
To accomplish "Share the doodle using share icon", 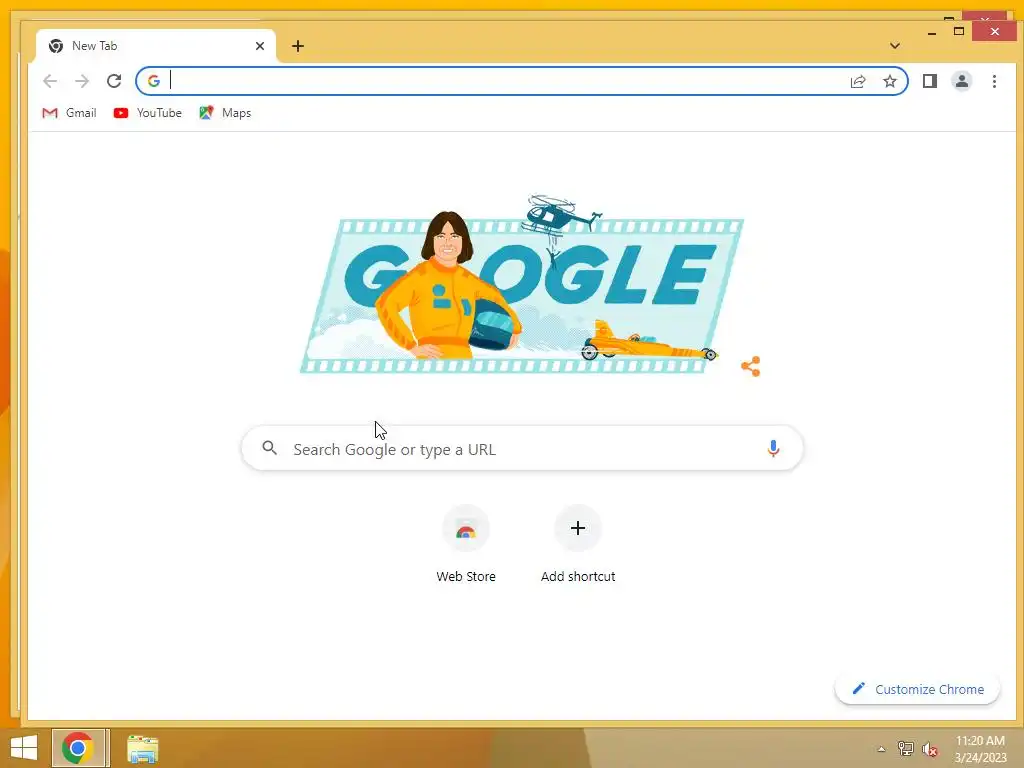I will (x=750, y=366).
